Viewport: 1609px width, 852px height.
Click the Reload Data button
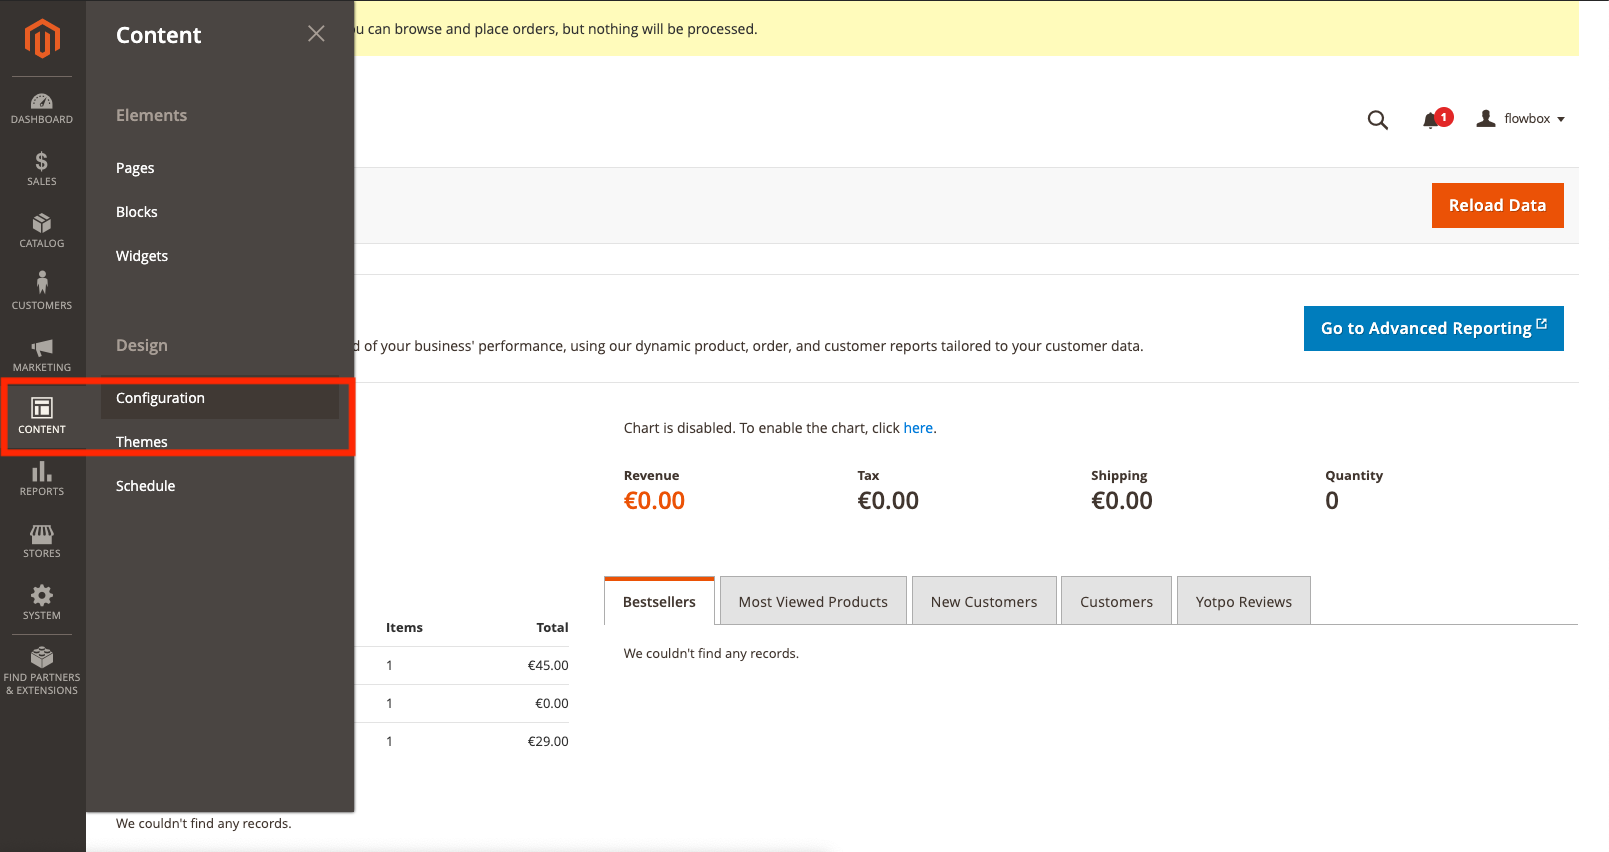pyautogui.click(x=1497, y=205)
